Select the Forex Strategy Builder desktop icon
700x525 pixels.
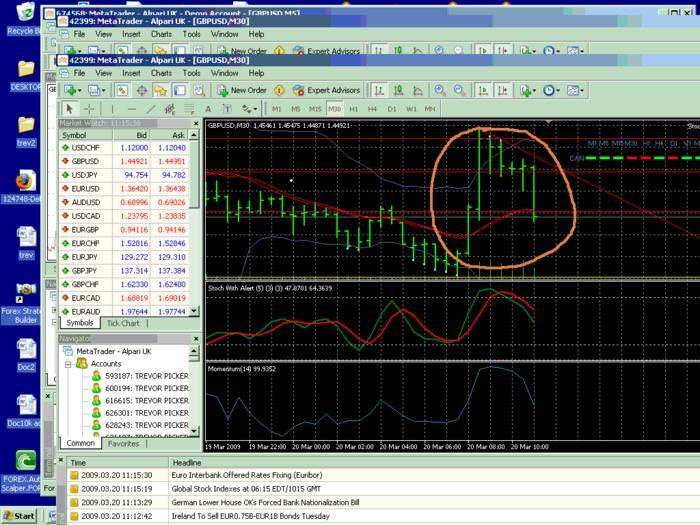tap(25, 290)
